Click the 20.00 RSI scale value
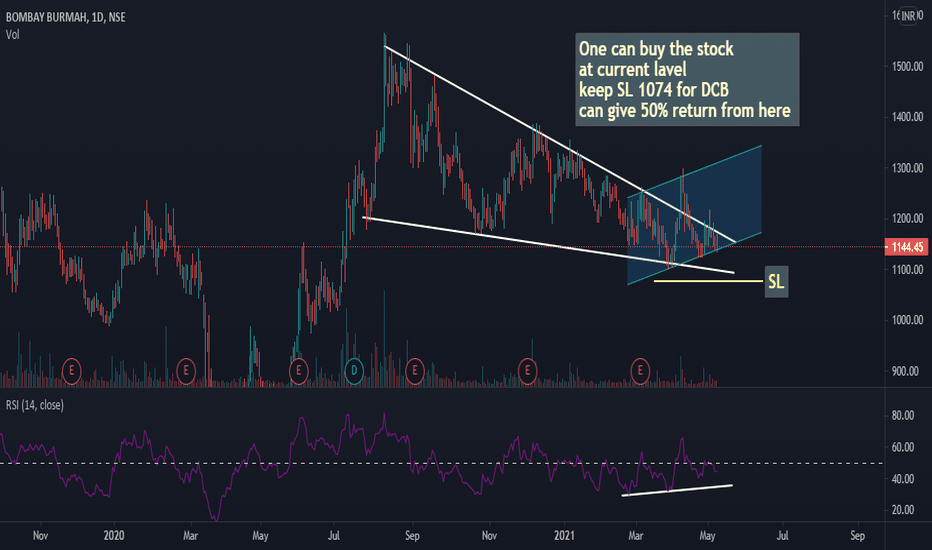Viewport: 932px width, 550px height. click(903, 510)
